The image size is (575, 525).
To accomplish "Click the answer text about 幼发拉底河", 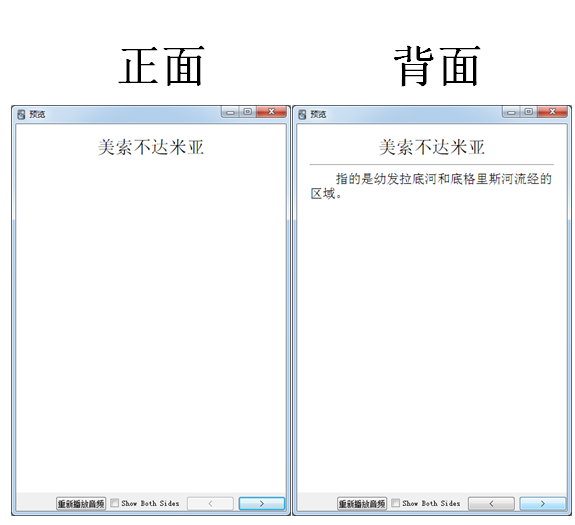I will coord(431,186).
